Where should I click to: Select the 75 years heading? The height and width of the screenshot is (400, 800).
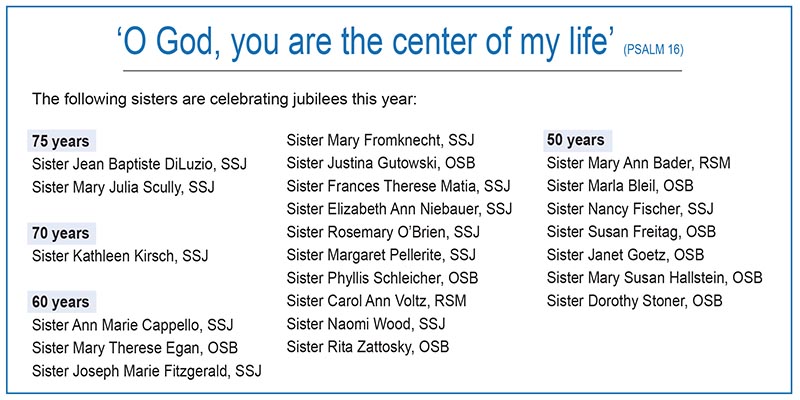[61, 141]
